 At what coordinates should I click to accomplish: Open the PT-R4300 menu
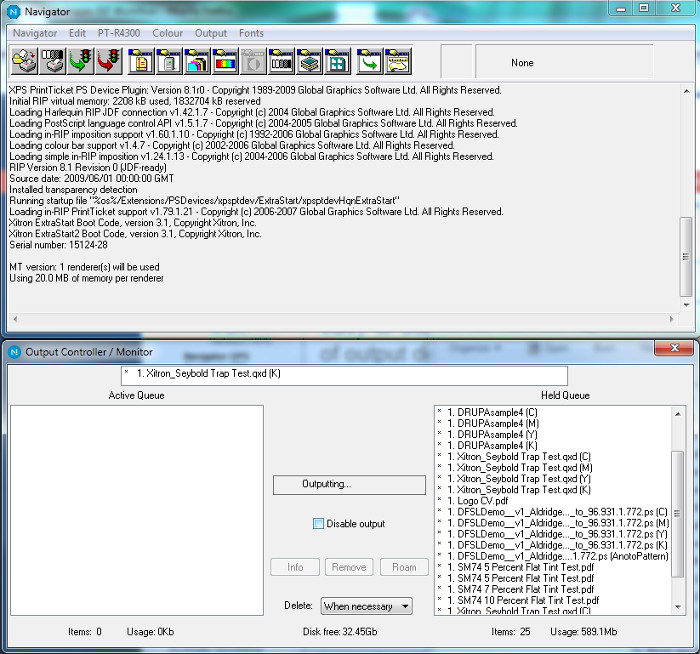pos(119,33)
